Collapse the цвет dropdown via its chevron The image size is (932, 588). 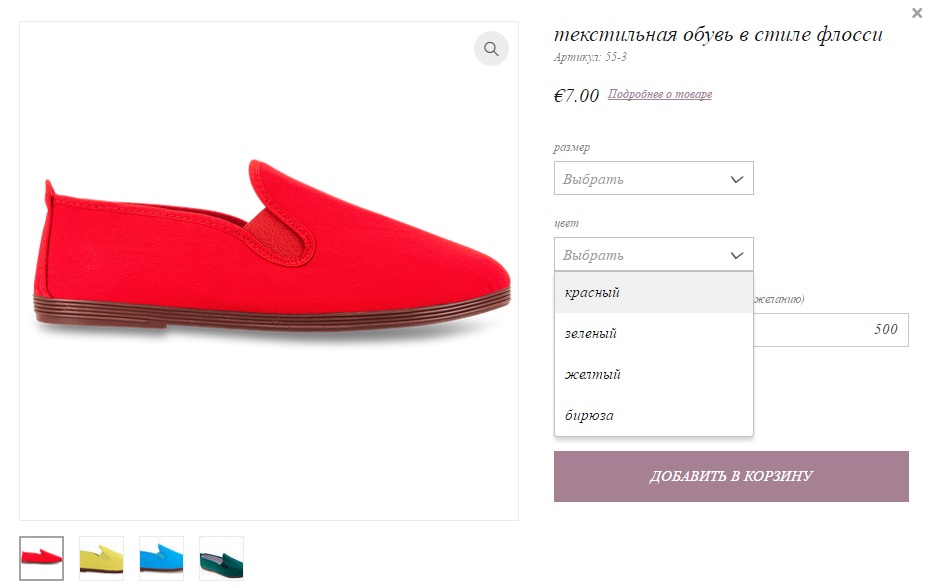pyautogui.click(x=736, y=255)
